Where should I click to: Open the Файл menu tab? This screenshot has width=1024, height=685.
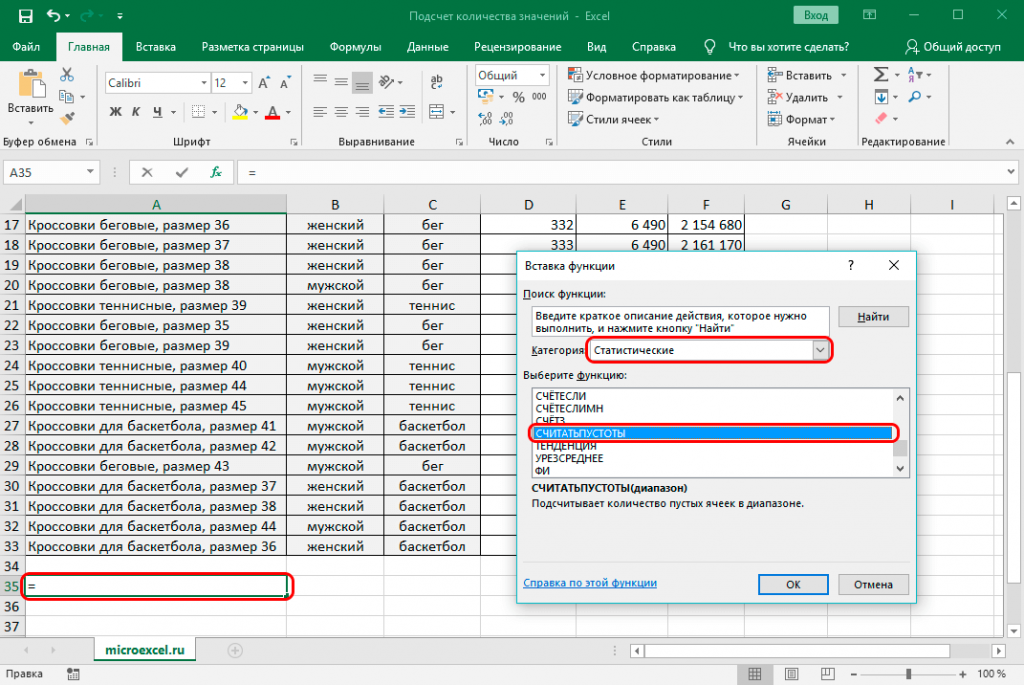[27, 47]
